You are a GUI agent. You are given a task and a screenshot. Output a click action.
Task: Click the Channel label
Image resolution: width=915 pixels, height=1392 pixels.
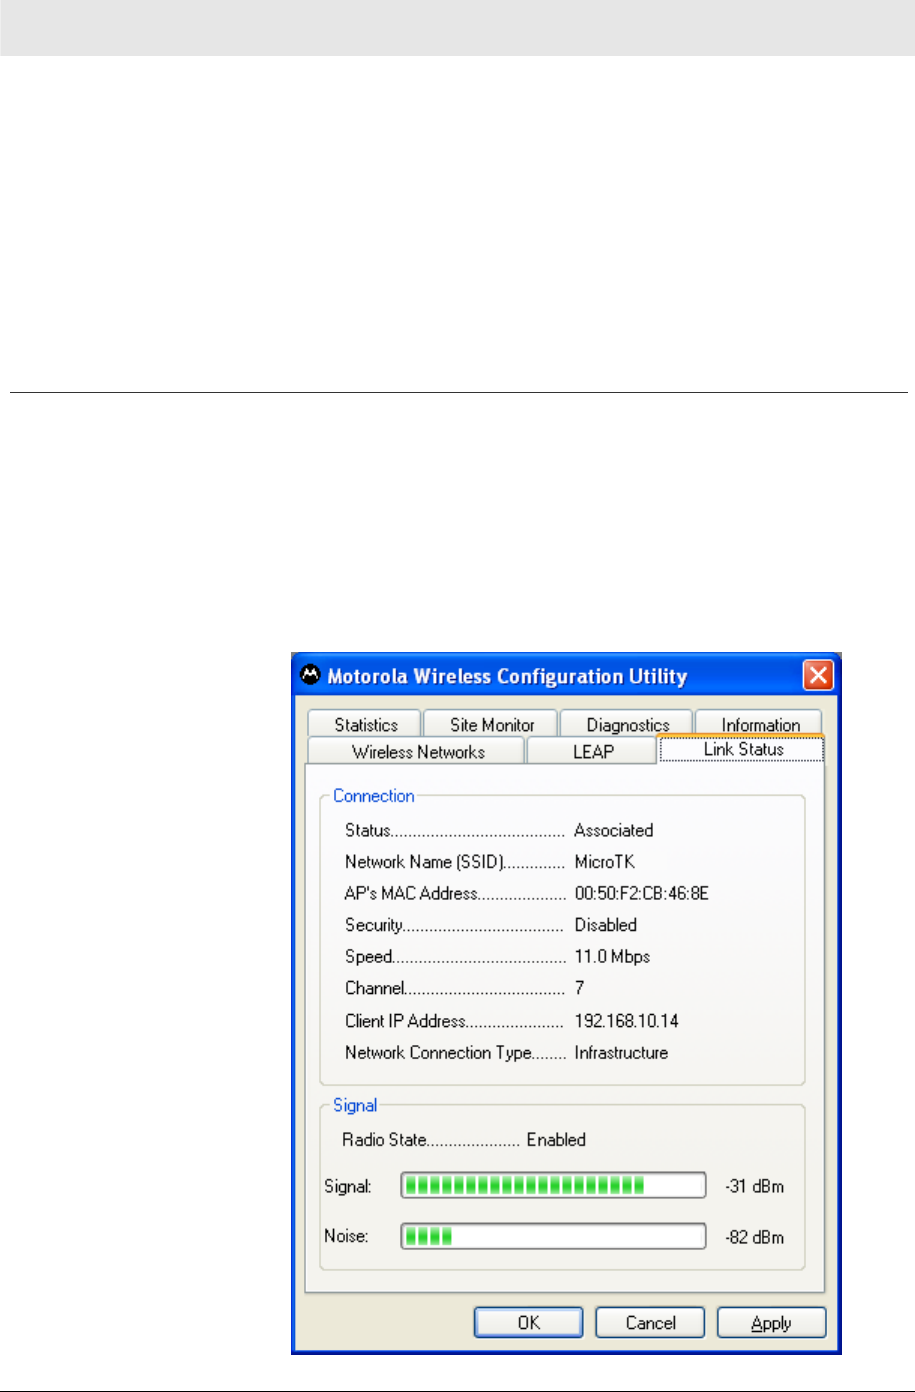[374, 988]
